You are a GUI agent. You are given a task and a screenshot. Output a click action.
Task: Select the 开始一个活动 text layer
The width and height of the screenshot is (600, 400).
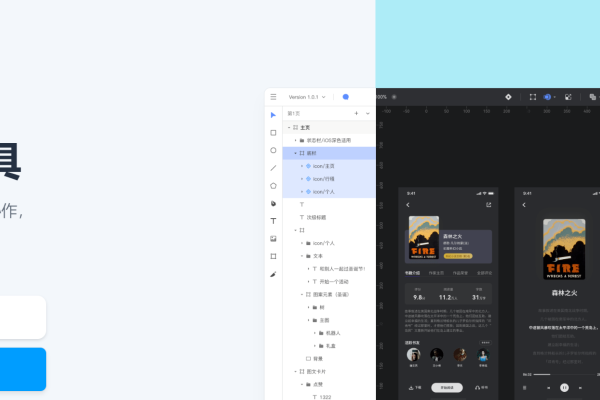pos(329,282)
